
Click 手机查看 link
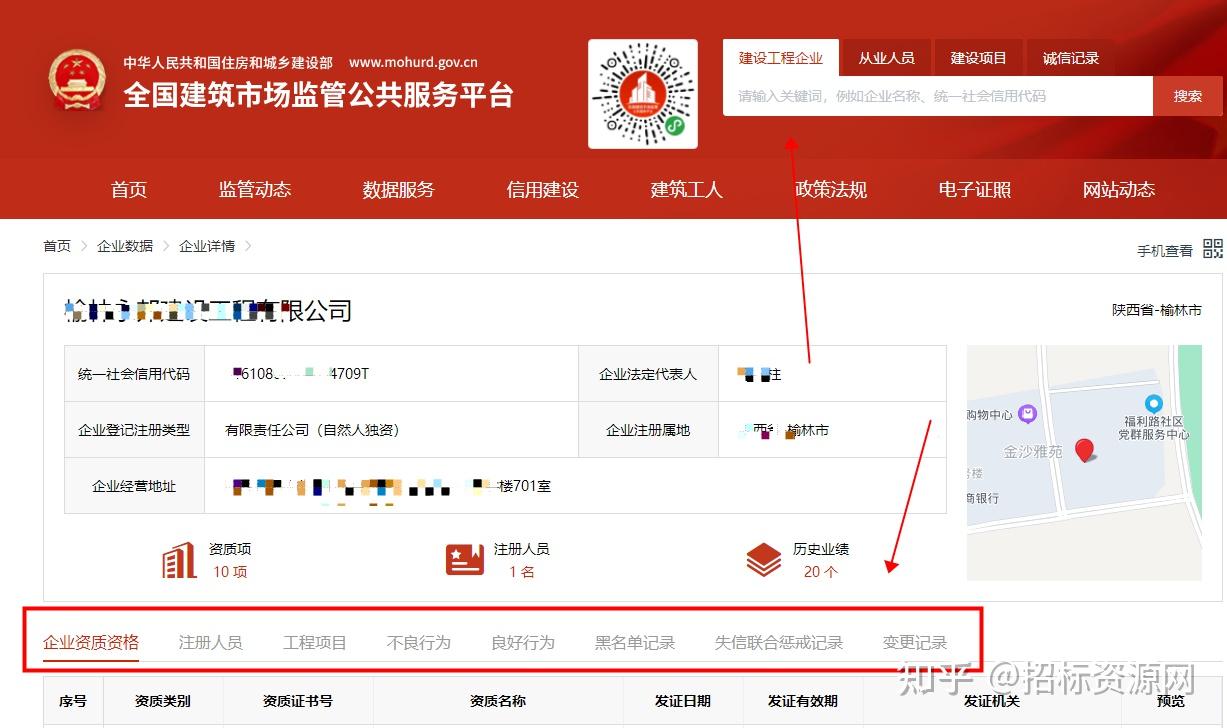[x=1165, y=251]
